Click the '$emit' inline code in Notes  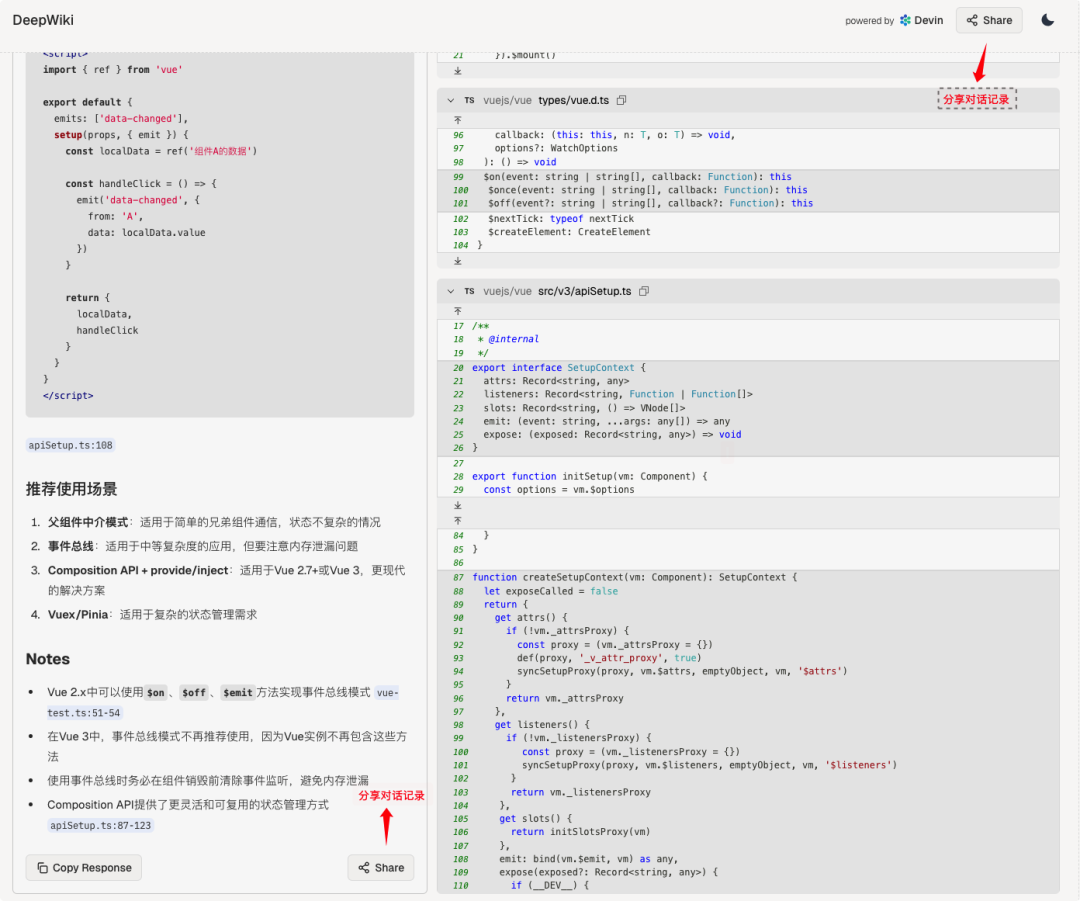[238, 693]
